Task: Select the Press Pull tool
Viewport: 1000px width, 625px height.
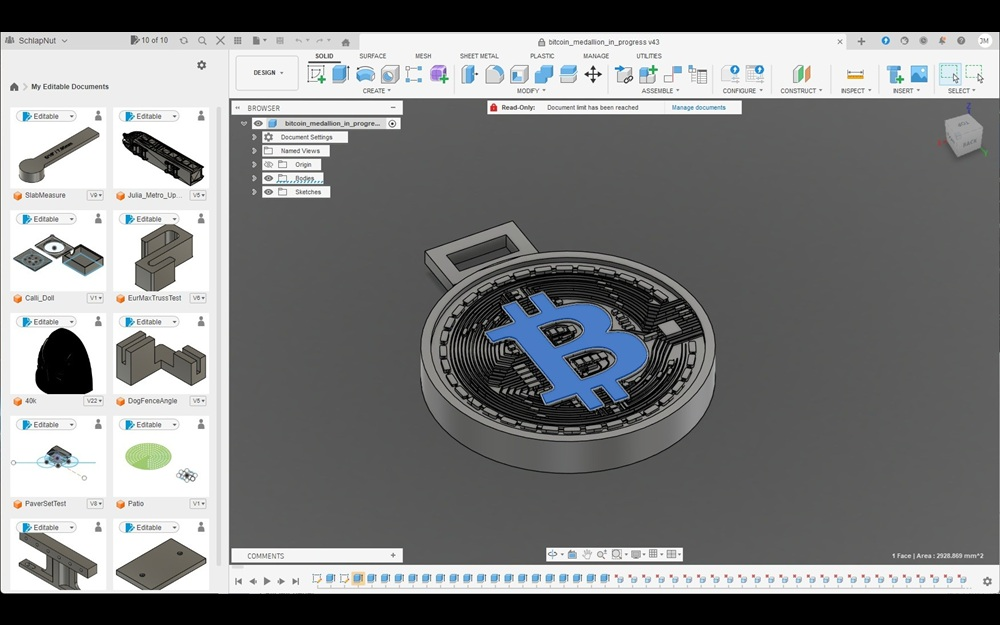Action: tap(467, 75)
